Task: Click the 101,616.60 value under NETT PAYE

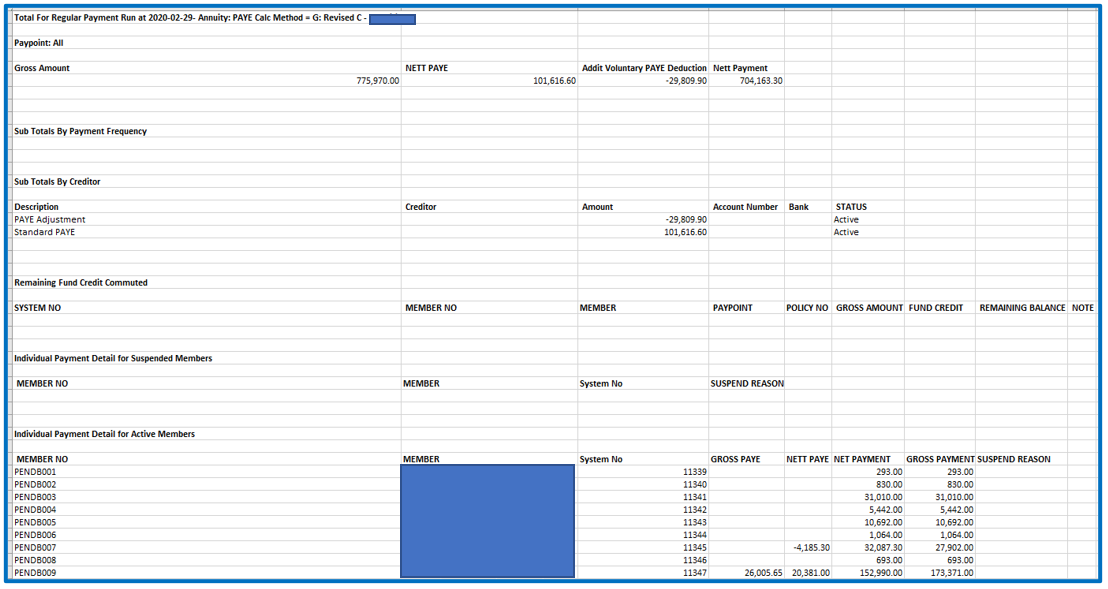Action: [554, 81]
